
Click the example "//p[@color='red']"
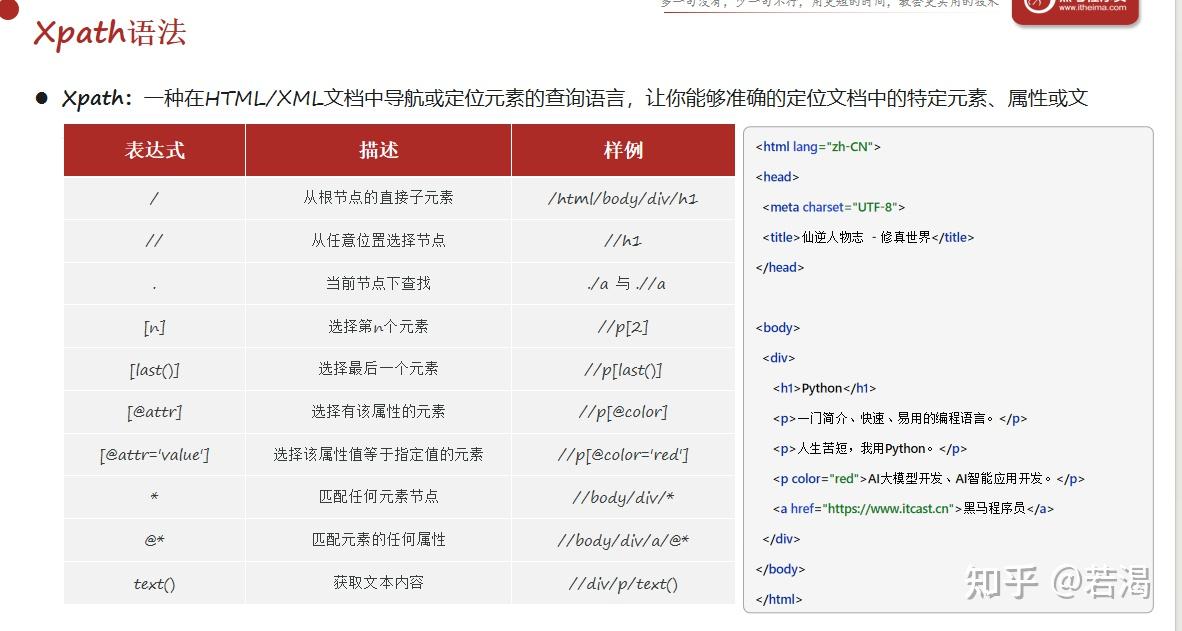tap(623, 455)
